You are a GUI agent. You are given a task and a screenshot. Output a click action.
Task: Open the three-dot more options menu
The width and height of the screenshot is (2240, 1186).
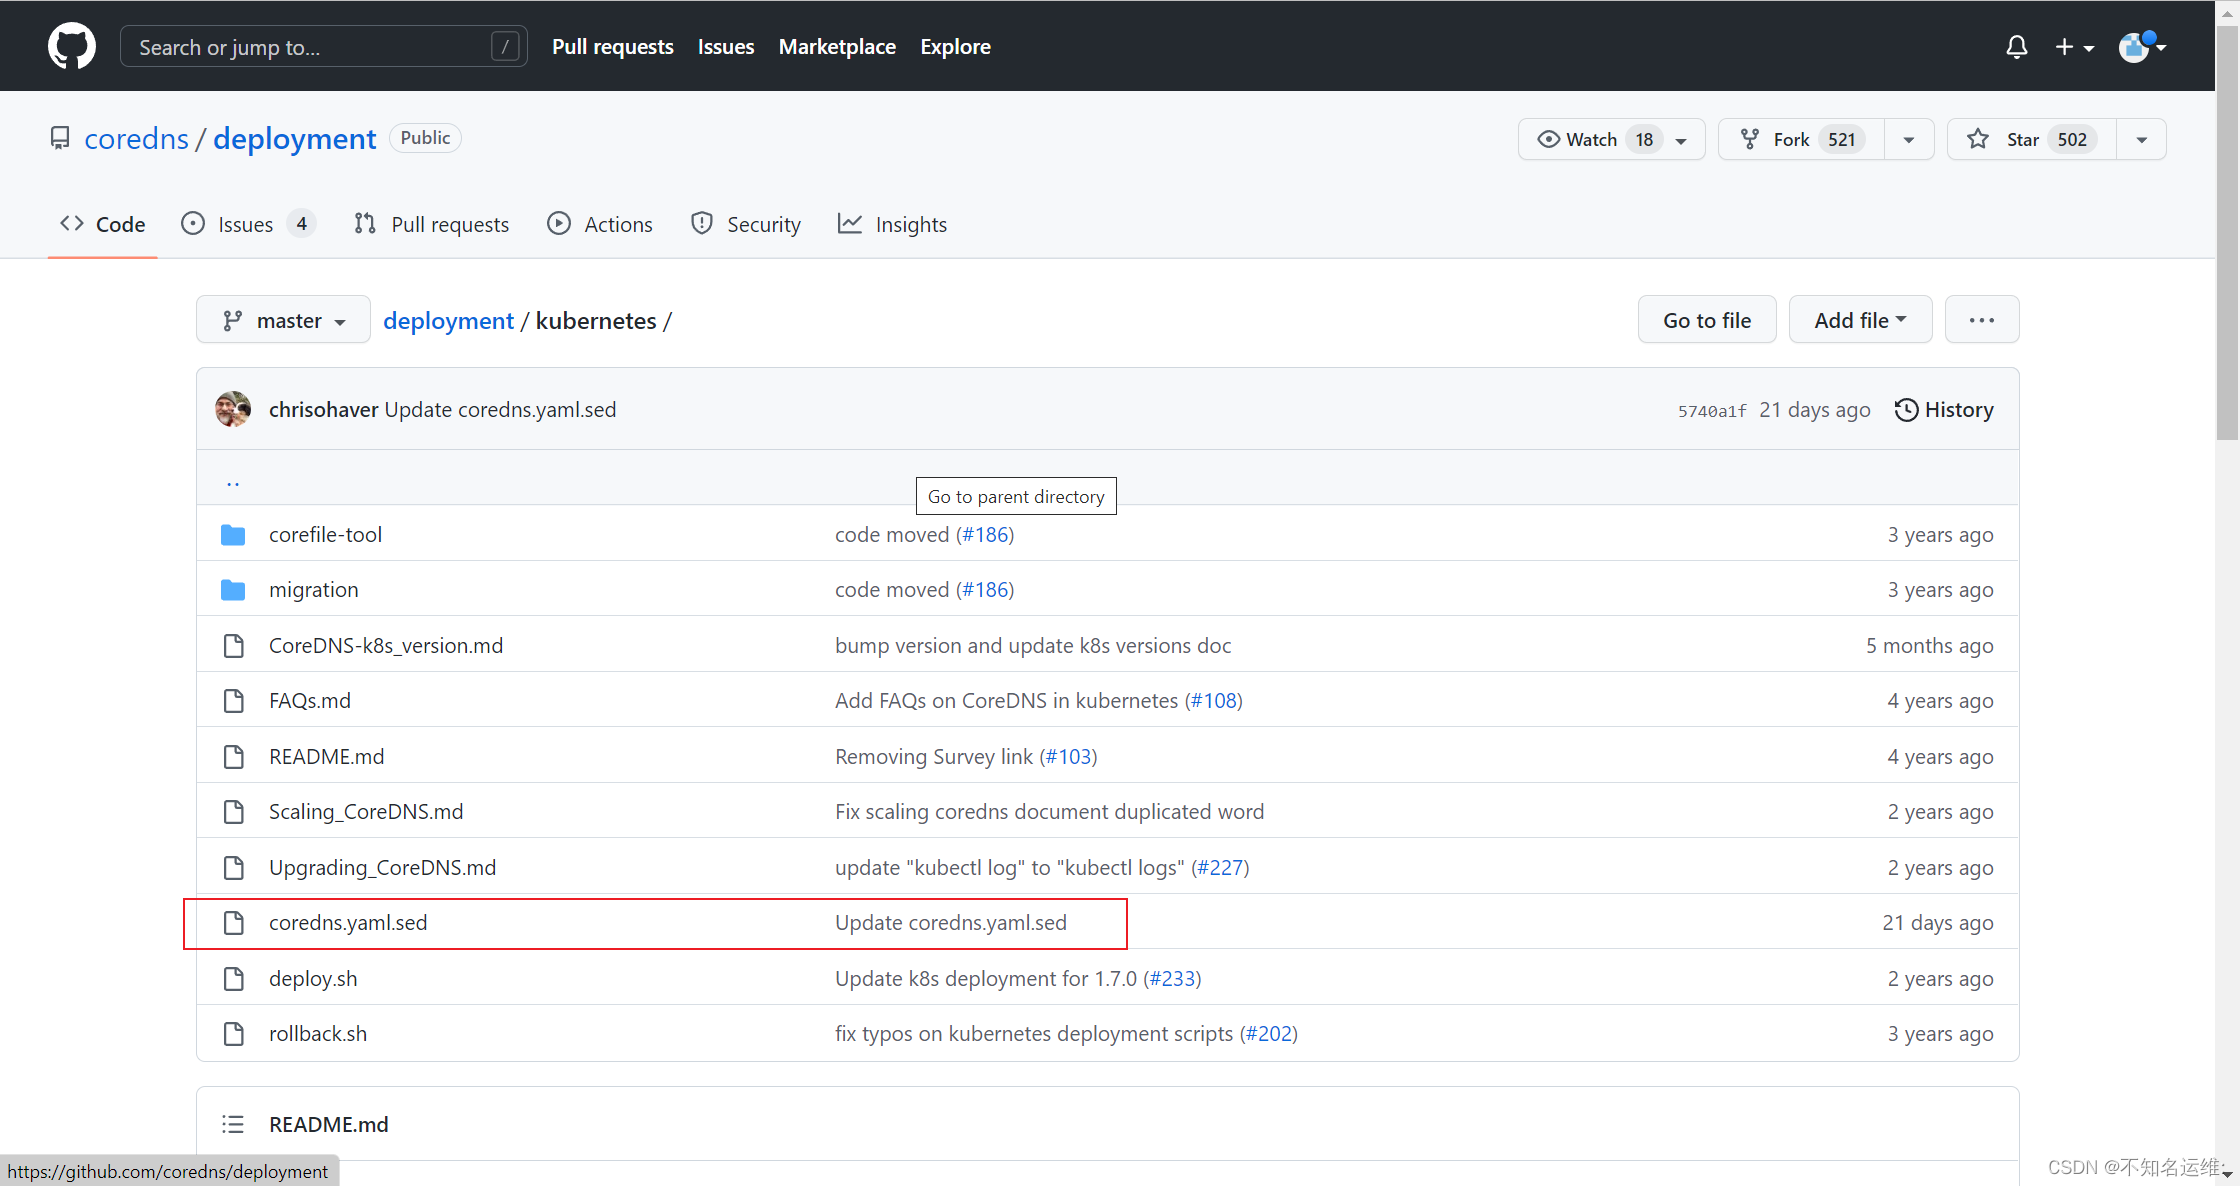(x=1981, y=320)
